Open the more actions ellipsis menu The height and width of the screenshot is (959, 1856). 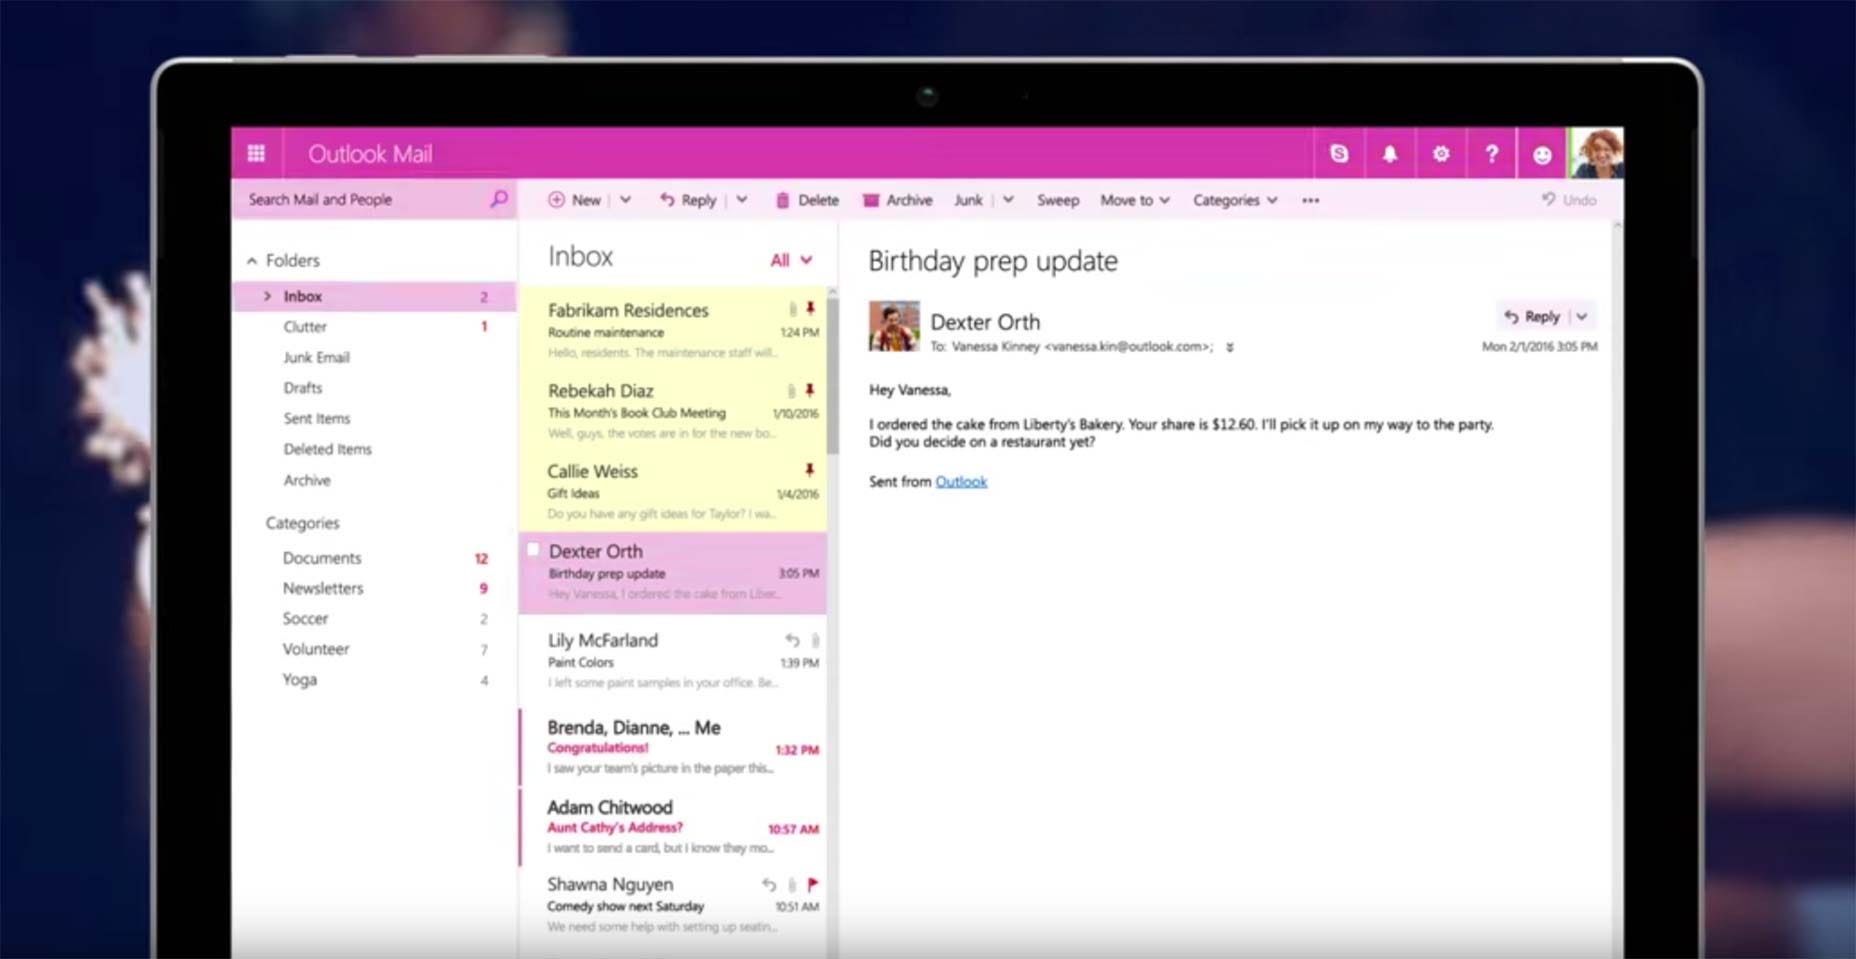[1310, 200]
